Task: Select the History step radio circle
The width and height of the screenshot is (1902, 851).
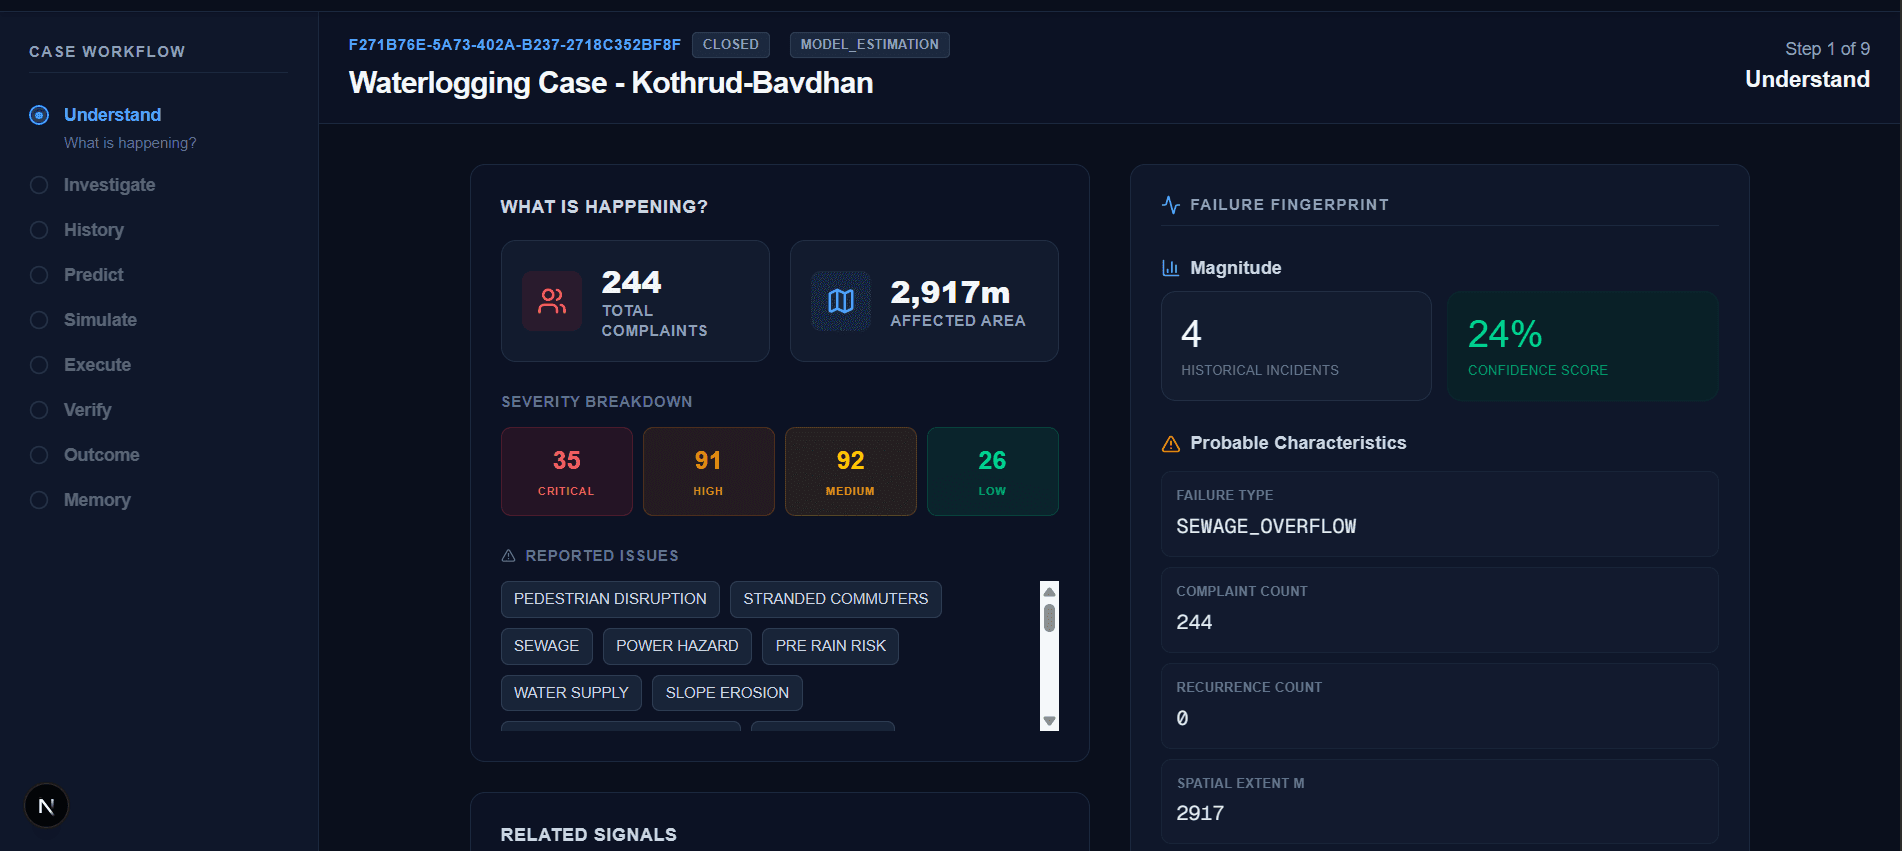Action: (x=39, y=230)
